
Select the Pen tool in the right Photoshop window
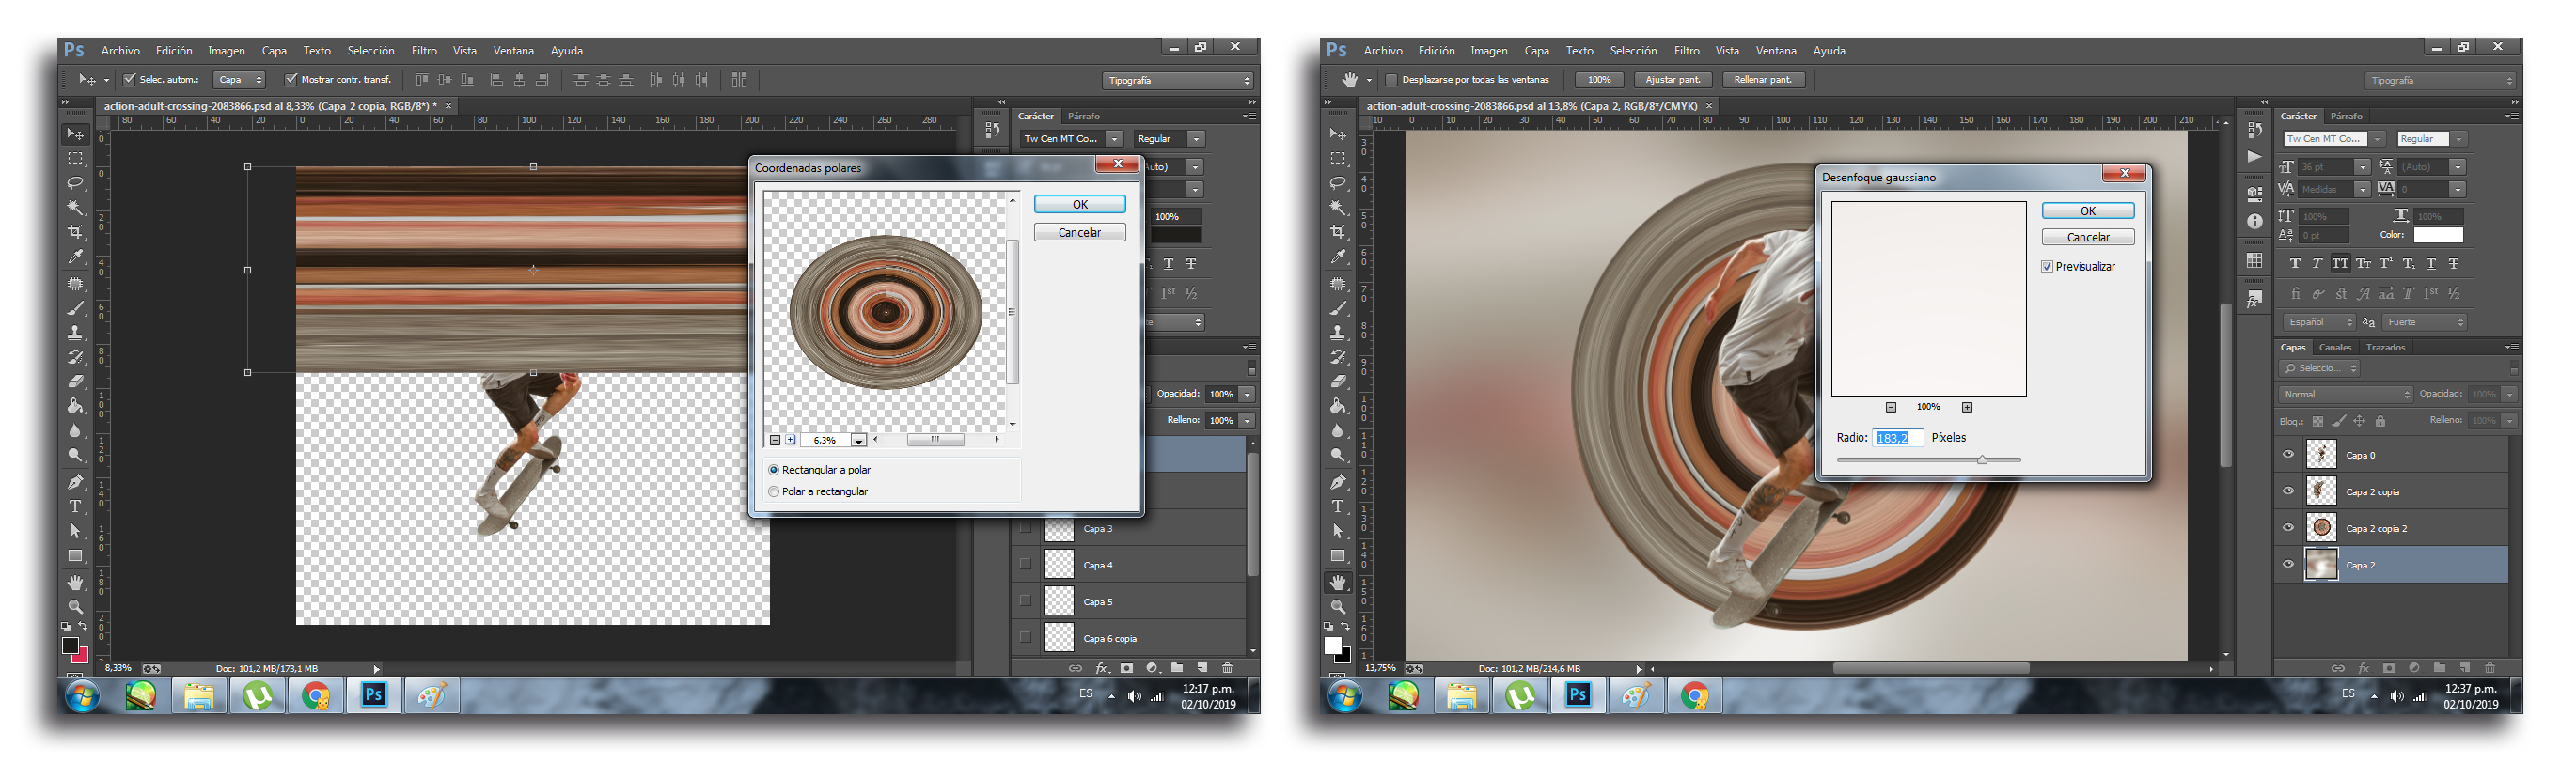tap(1337, 482)
